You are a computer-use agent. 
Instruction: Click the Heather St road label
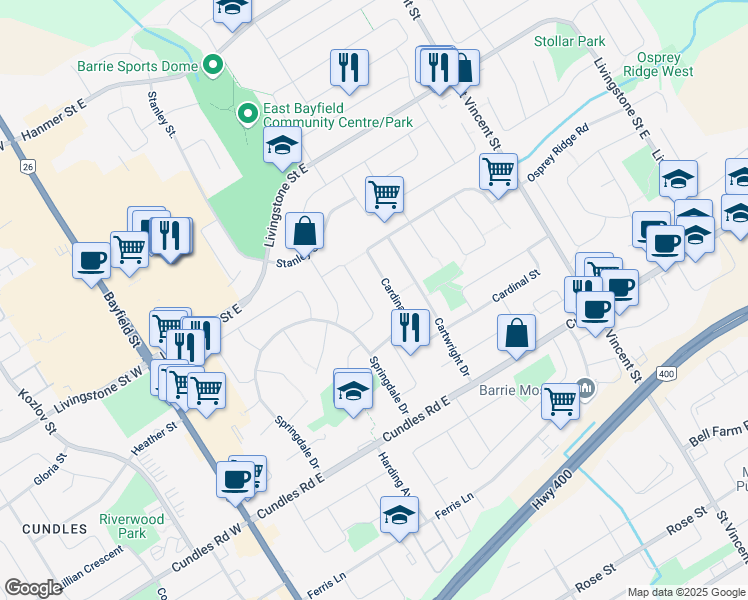[154, 438]
